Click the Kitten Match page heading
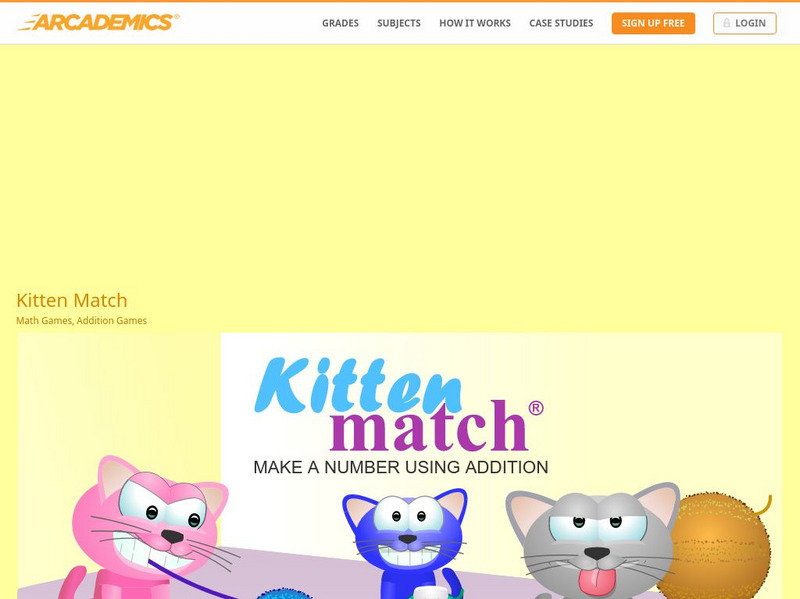800x599 pixels. [72, 300]
